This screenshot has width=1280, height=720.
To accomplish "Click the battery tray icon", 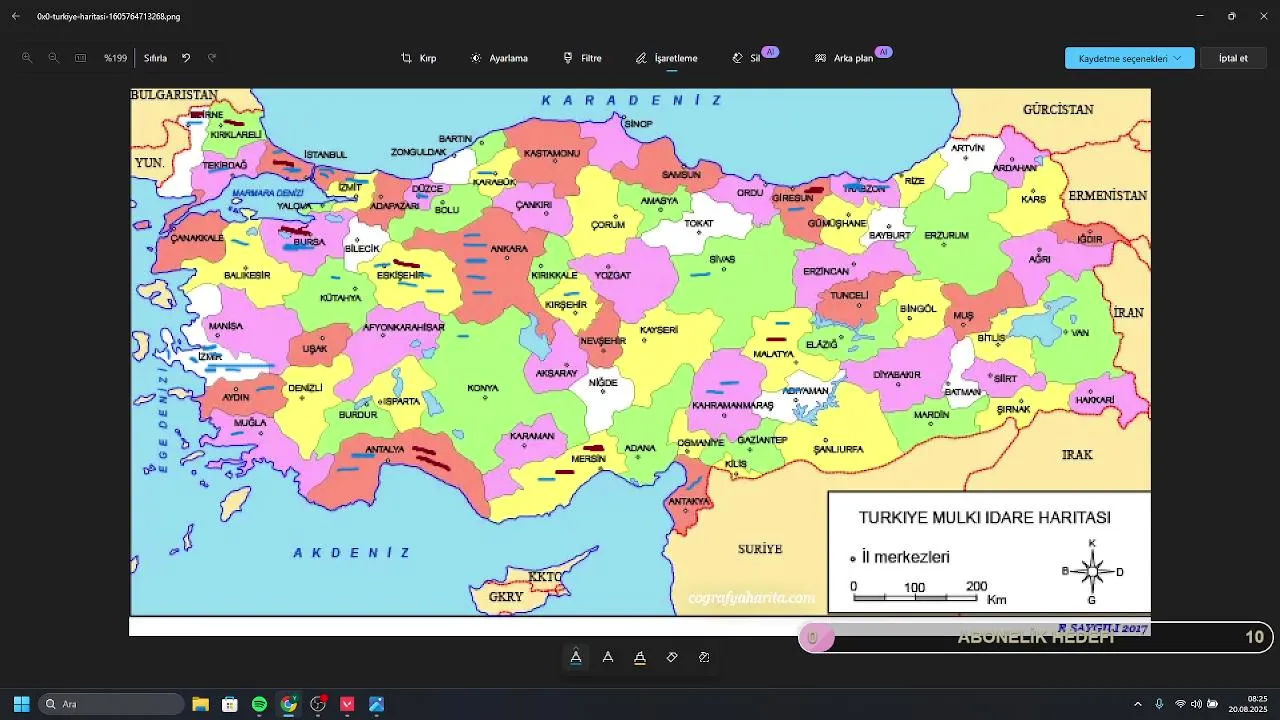I will click(1213, 704).
